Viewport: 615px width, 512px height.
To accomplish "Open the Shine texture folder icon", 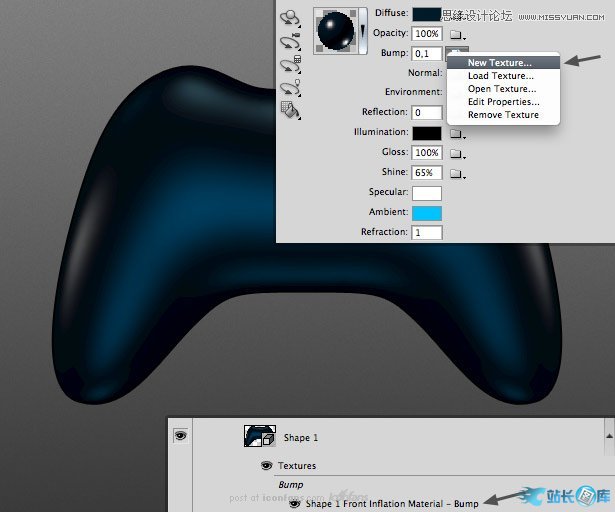I will (x=457, y=174).
